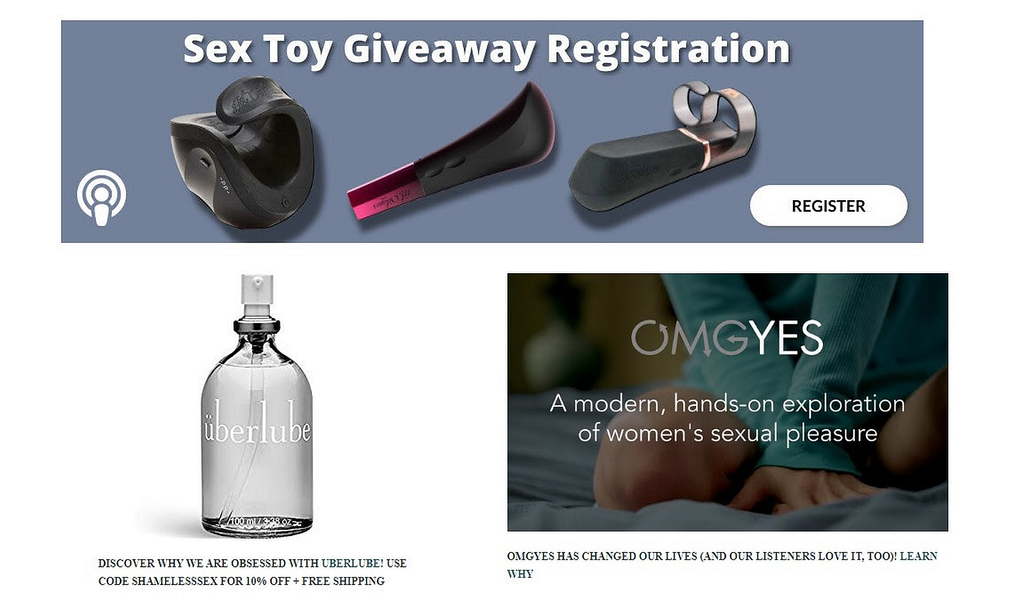Click the 100 ml marking at the bottle base
The height and width of the screenshot is (600, 1024).
click(x=261, y=522)
